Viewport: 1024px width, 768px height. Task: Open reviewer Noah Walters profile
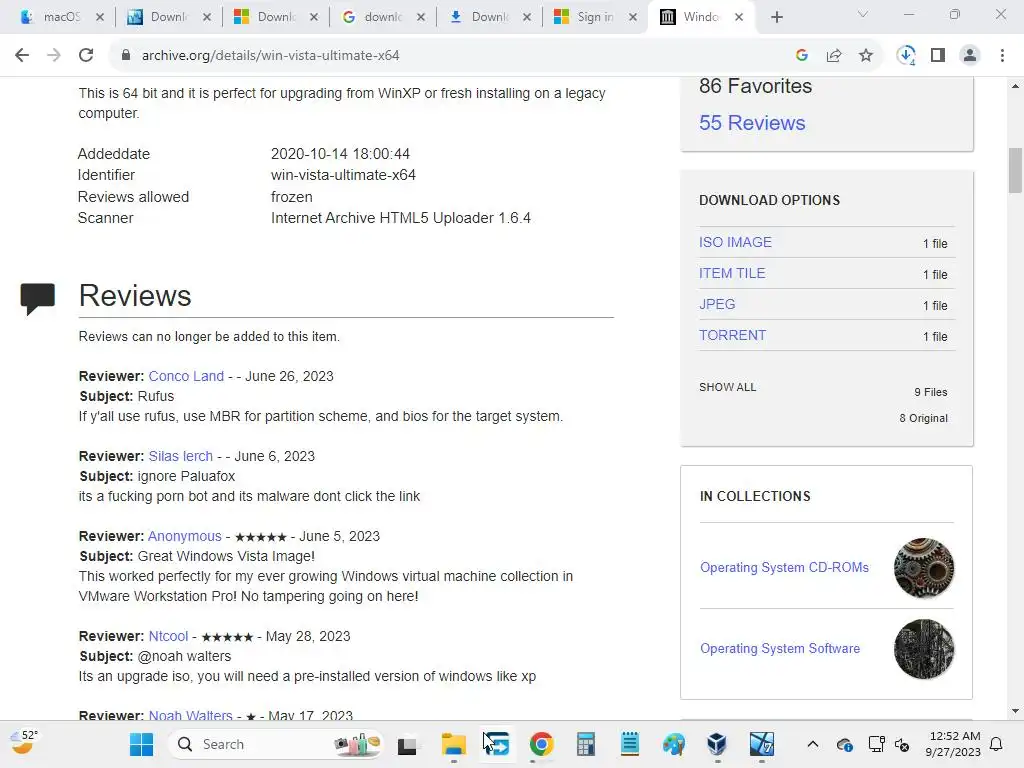(x=190, y=715)
